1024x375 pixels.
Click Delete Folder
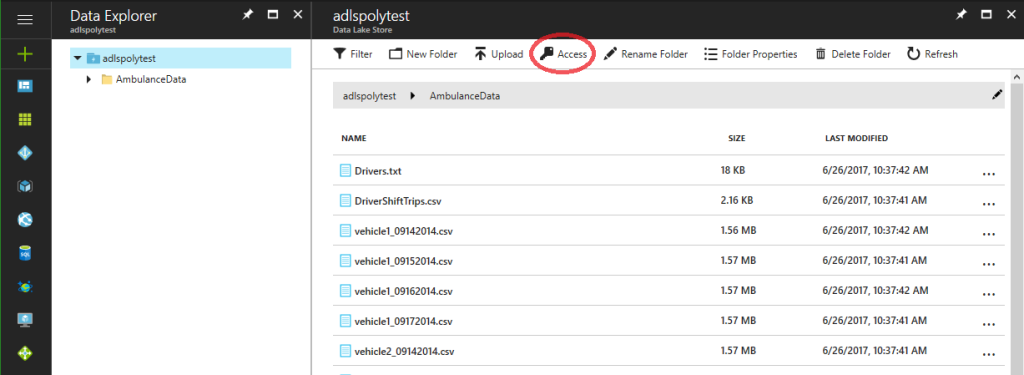tap(853, 54)
